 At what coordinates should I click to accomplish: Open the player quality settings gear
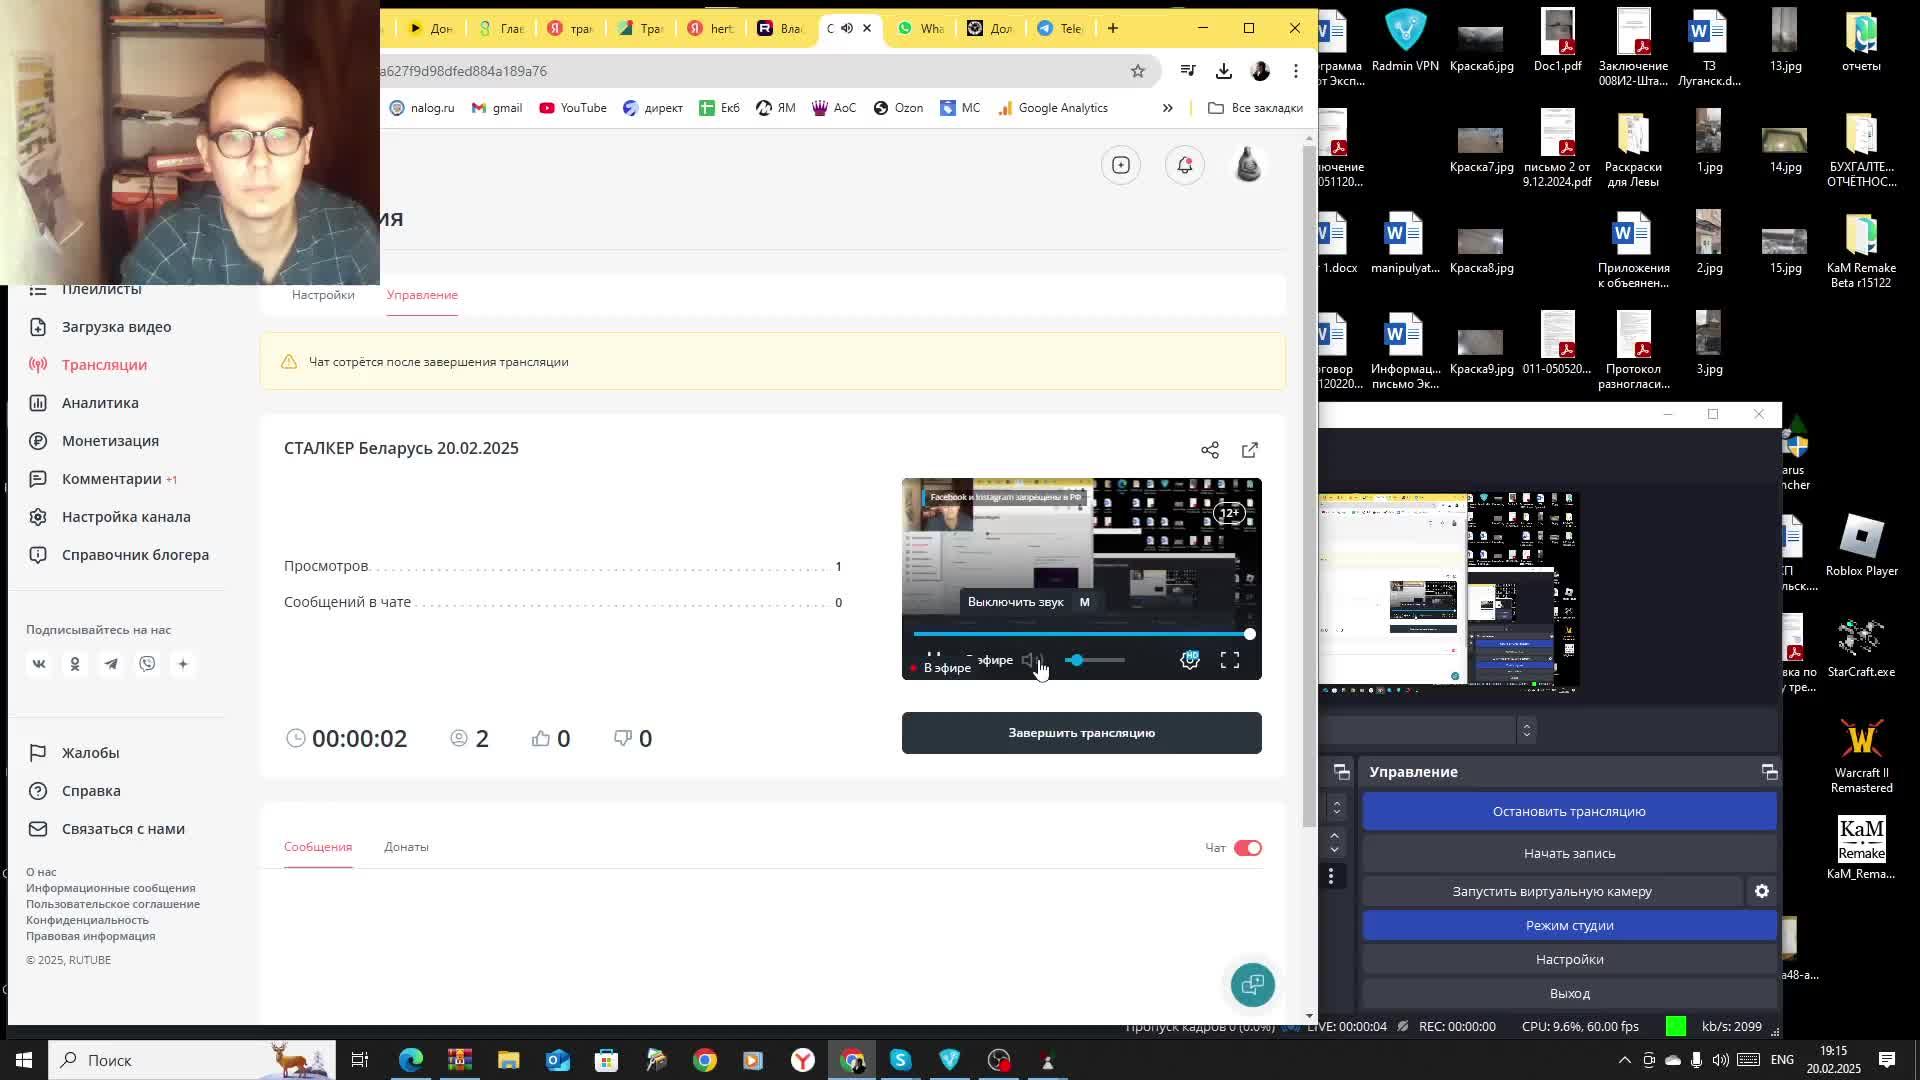tap(1190, 660)
